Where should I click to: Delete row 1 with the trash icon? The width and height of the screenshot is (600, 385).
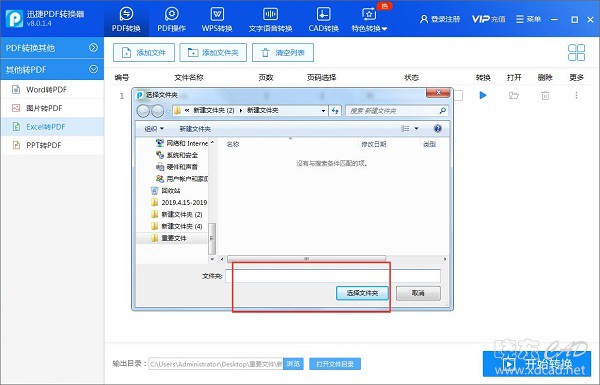coord(545,95)
